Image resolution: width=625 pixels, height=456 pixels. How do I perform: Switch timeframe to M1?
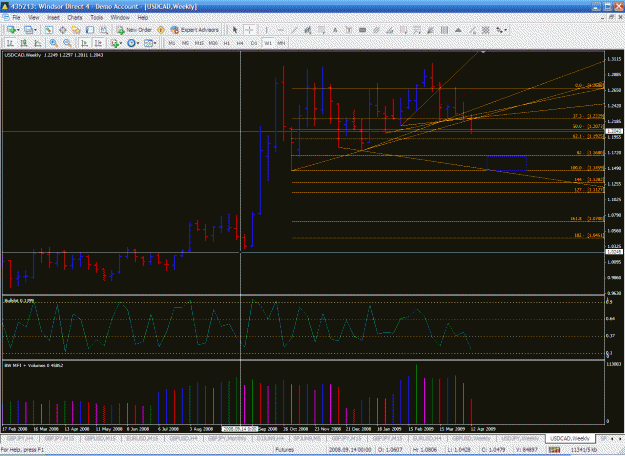tap(172, 43)
